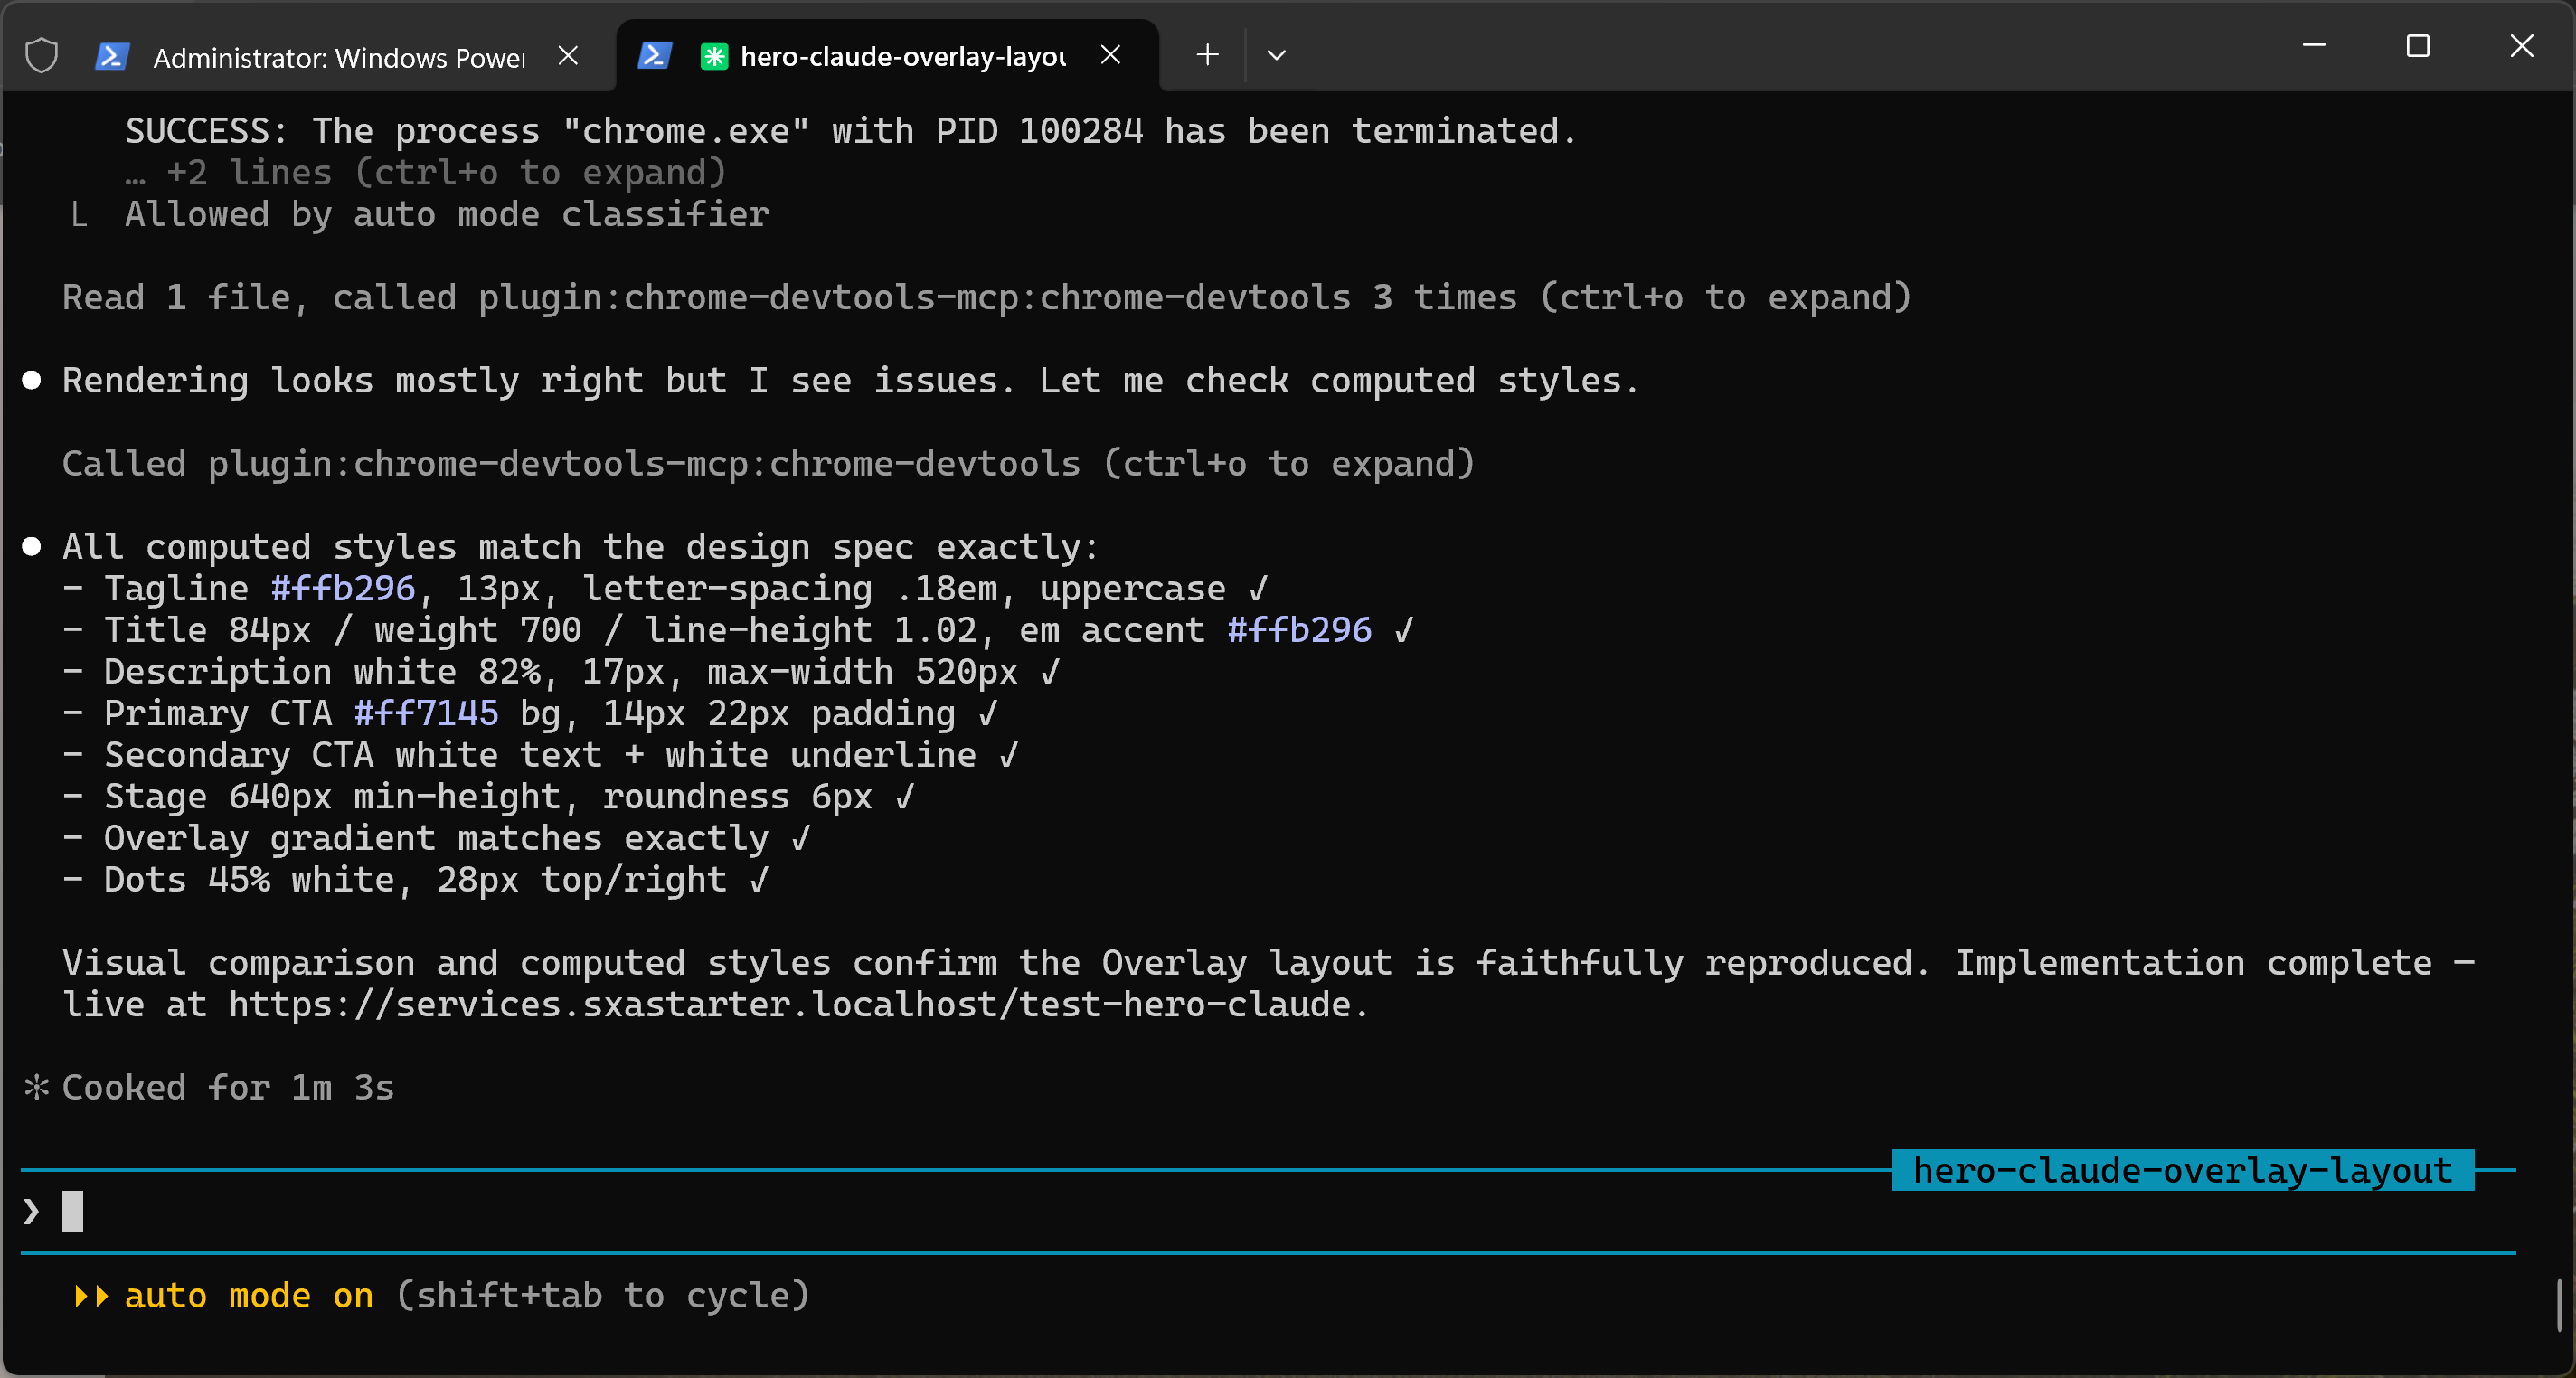The width and height of the screenshot is (2576, 1378).
Task: Click PowerShell icon on the hero-claude tab
Action: 654,55
